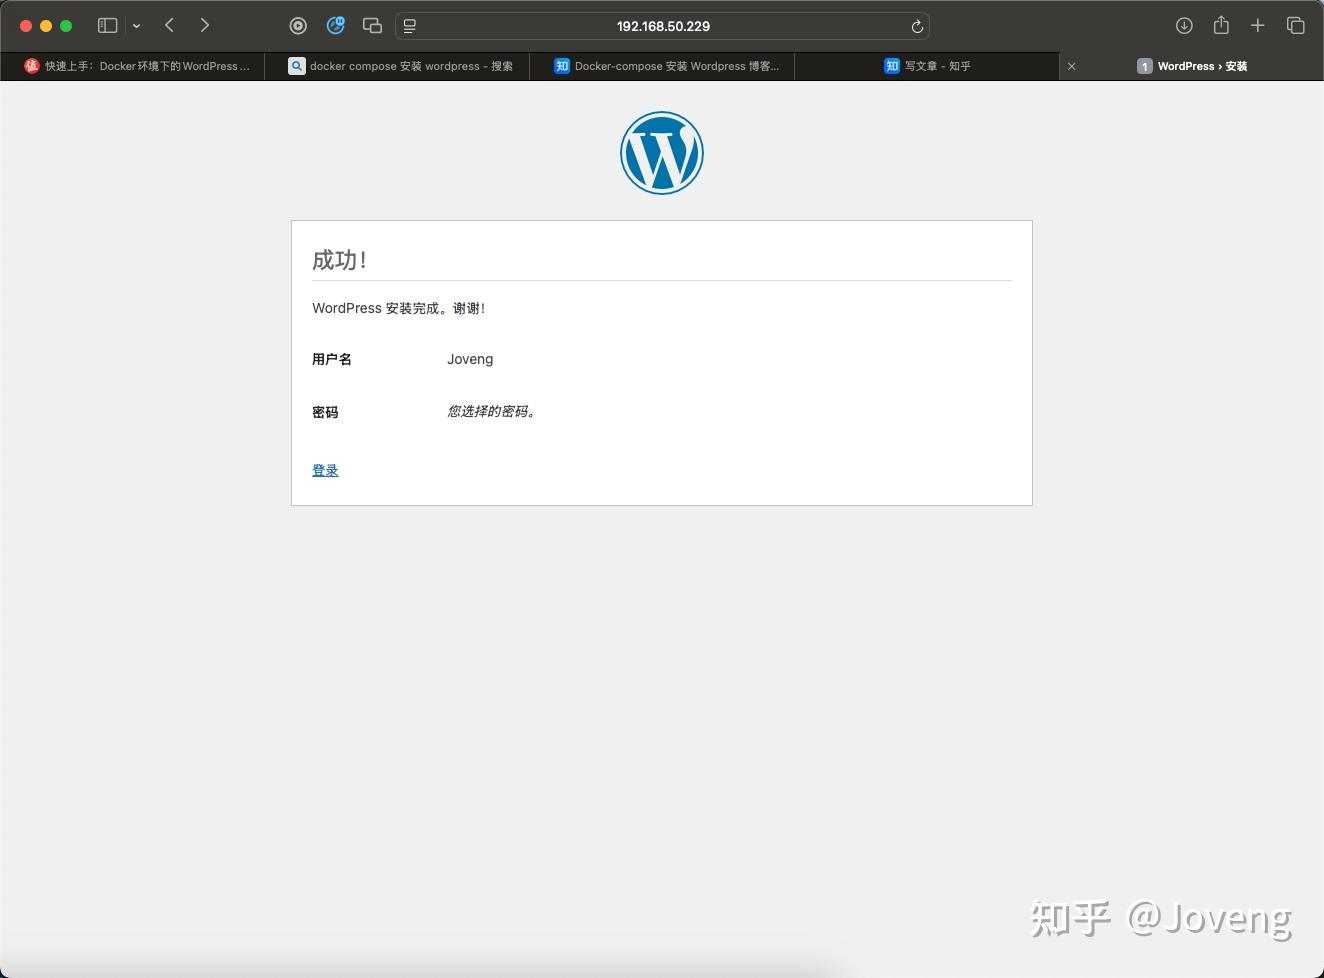Click the address bar showing 192.168.50.229
Image resolution: width=1324 pixels, height=978 pixels.
663,26
